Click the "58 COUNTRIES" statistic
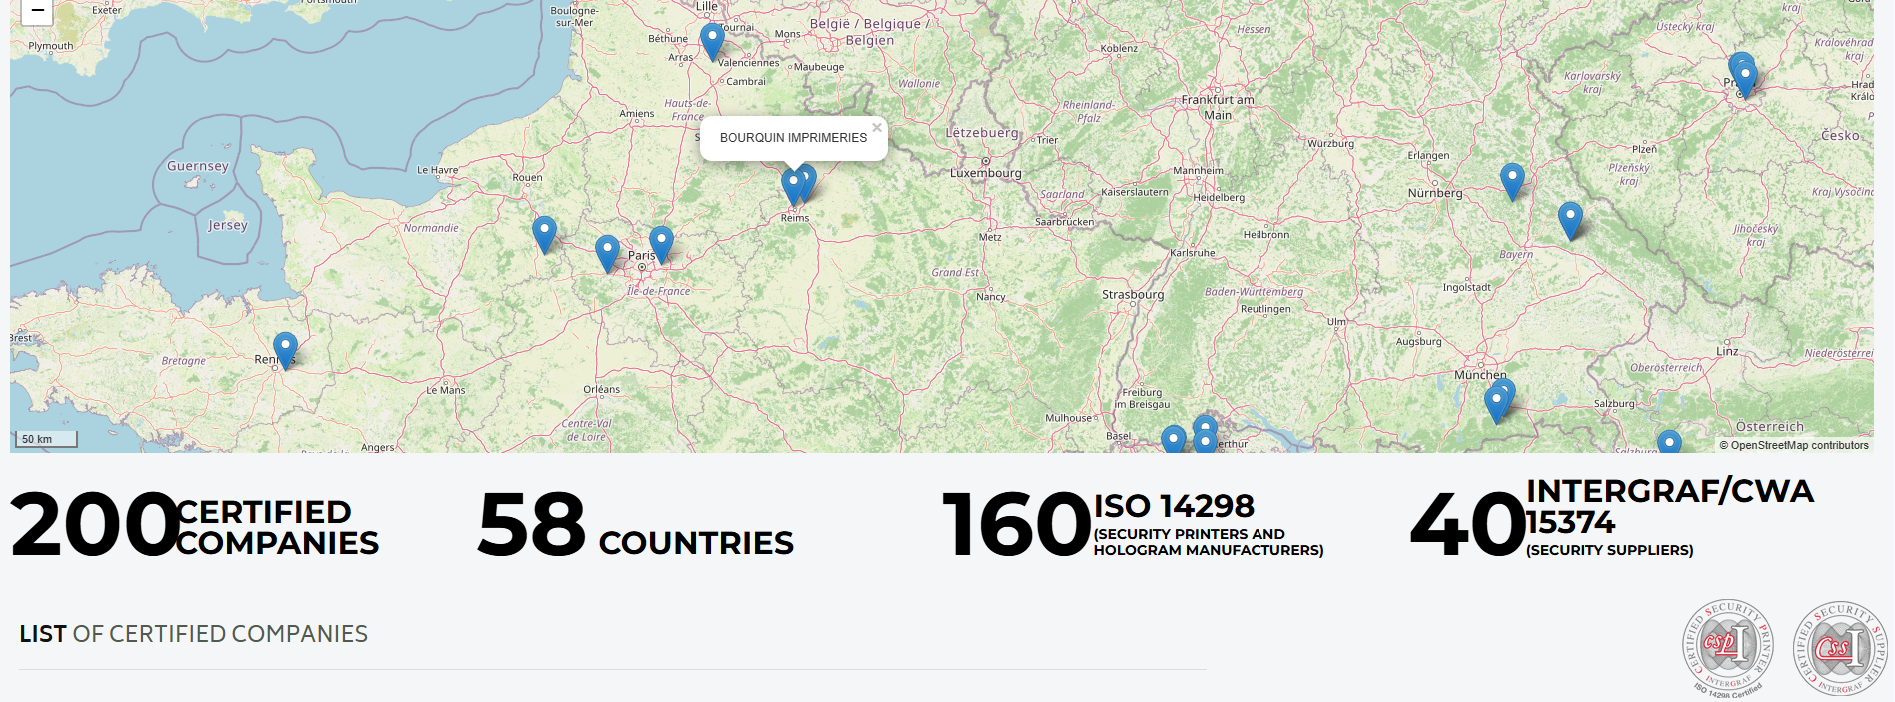 click(636, 525)
